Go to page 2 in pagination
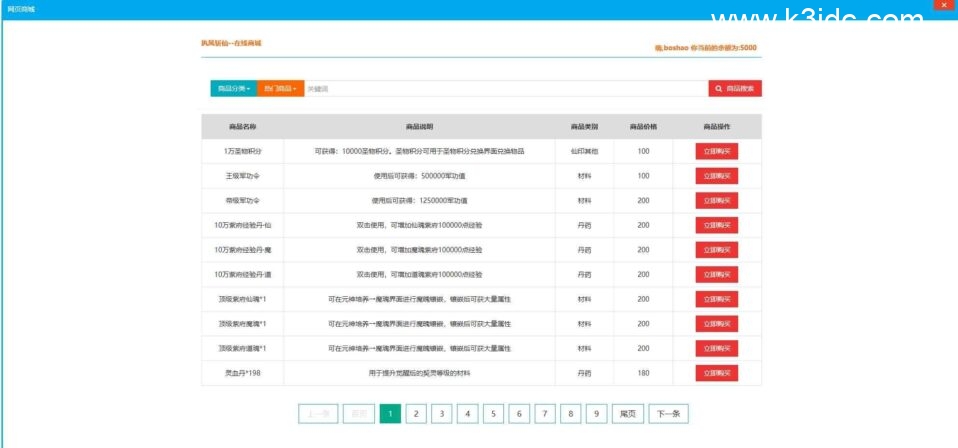Viewport: 958px width, 448px height. (415, 414)
